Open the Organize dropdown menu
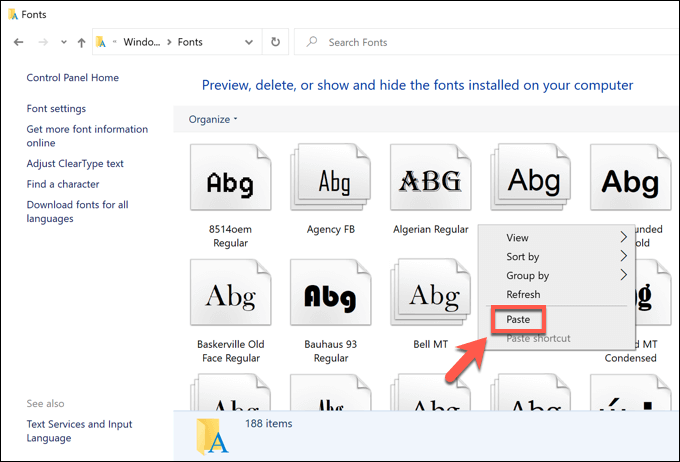Screen dimensions: 680x462 213,120
